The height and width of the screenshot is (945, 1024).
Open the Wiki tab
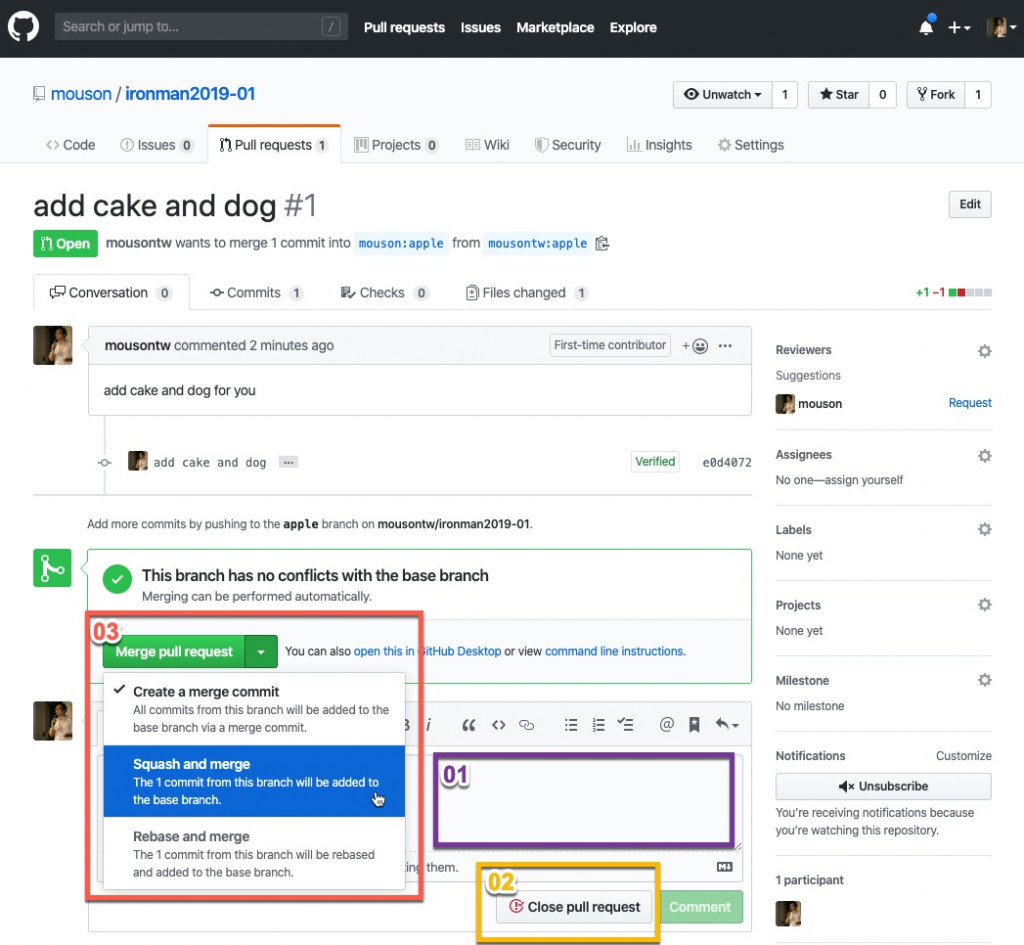coord(487,145)
